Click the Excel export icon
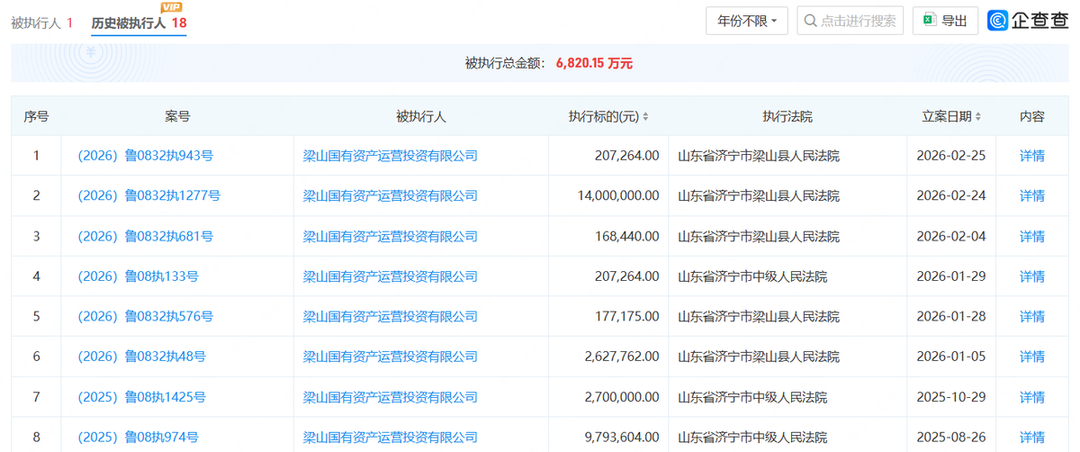 tap(930, 21)
